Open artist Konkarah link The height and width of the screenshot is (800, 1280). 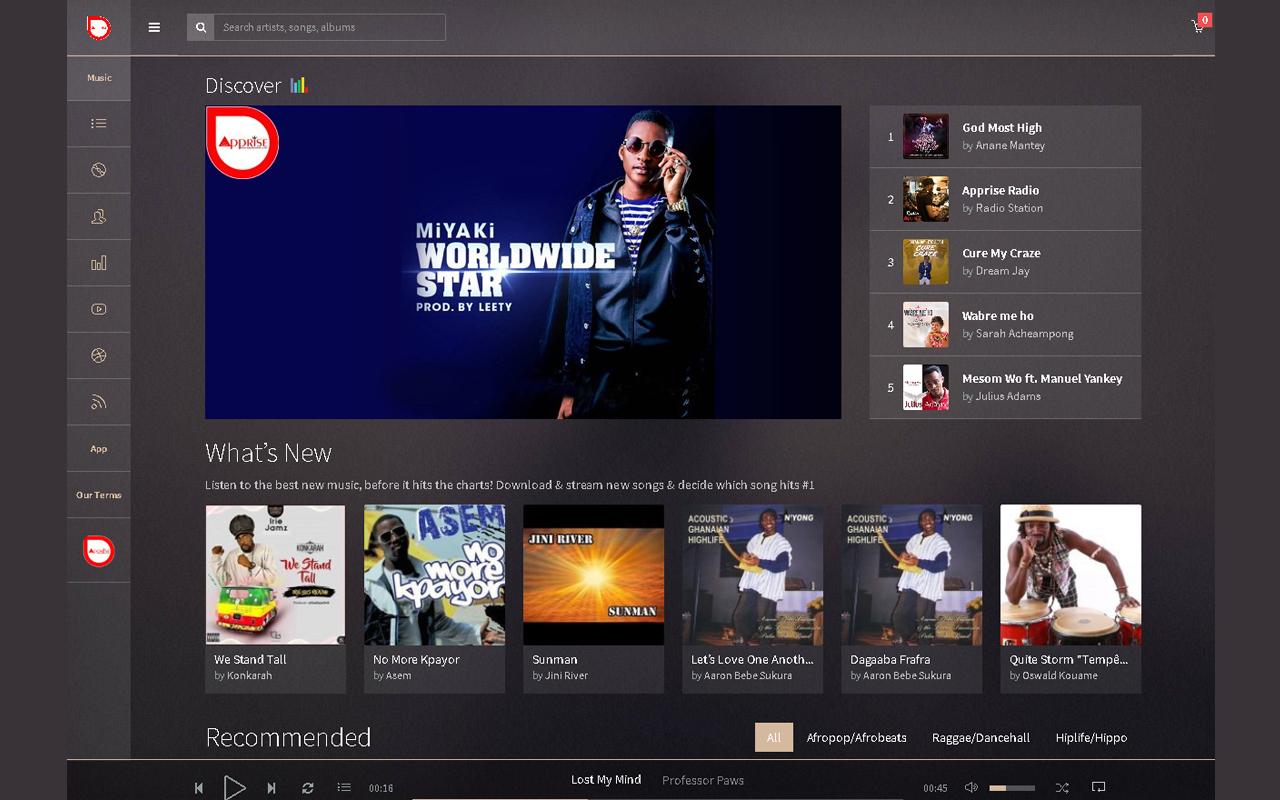tap(249, 676)
